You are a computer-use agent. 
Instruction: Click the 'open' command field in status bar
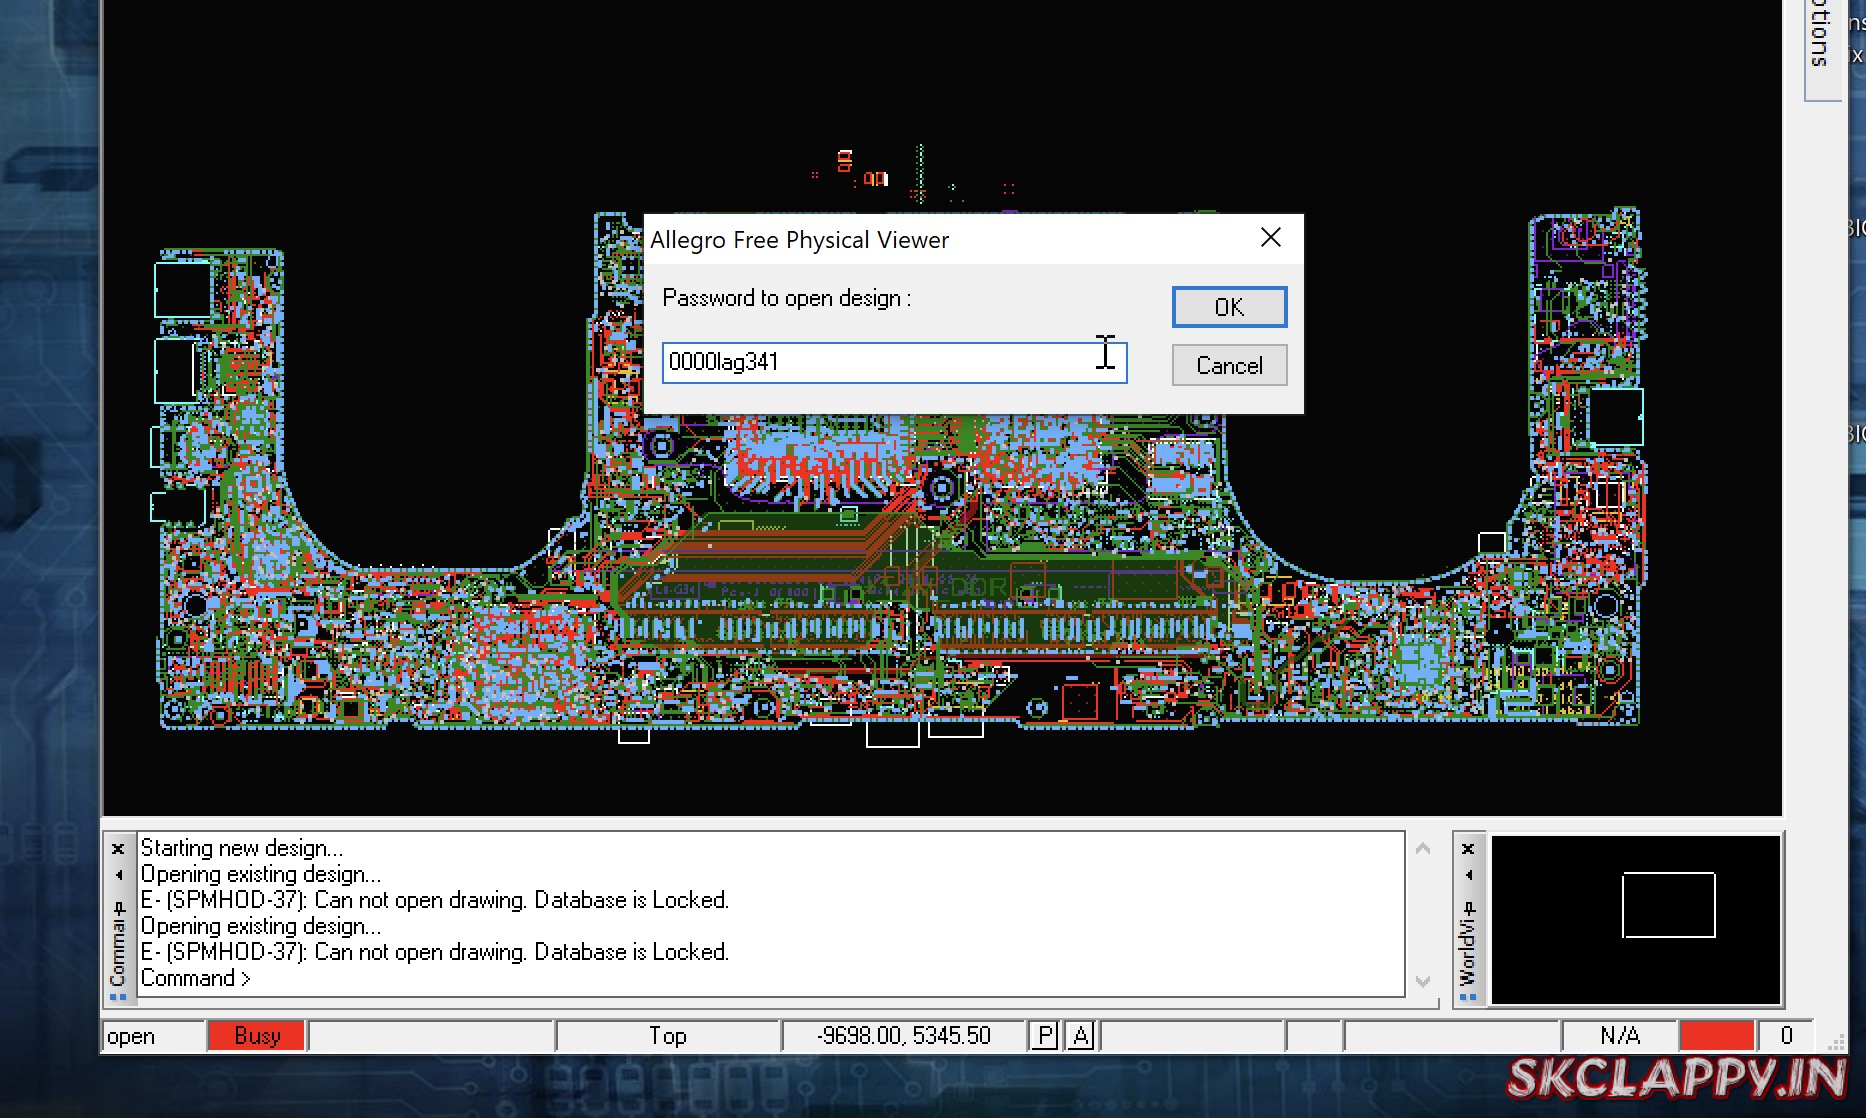(x=154, y=1036)
